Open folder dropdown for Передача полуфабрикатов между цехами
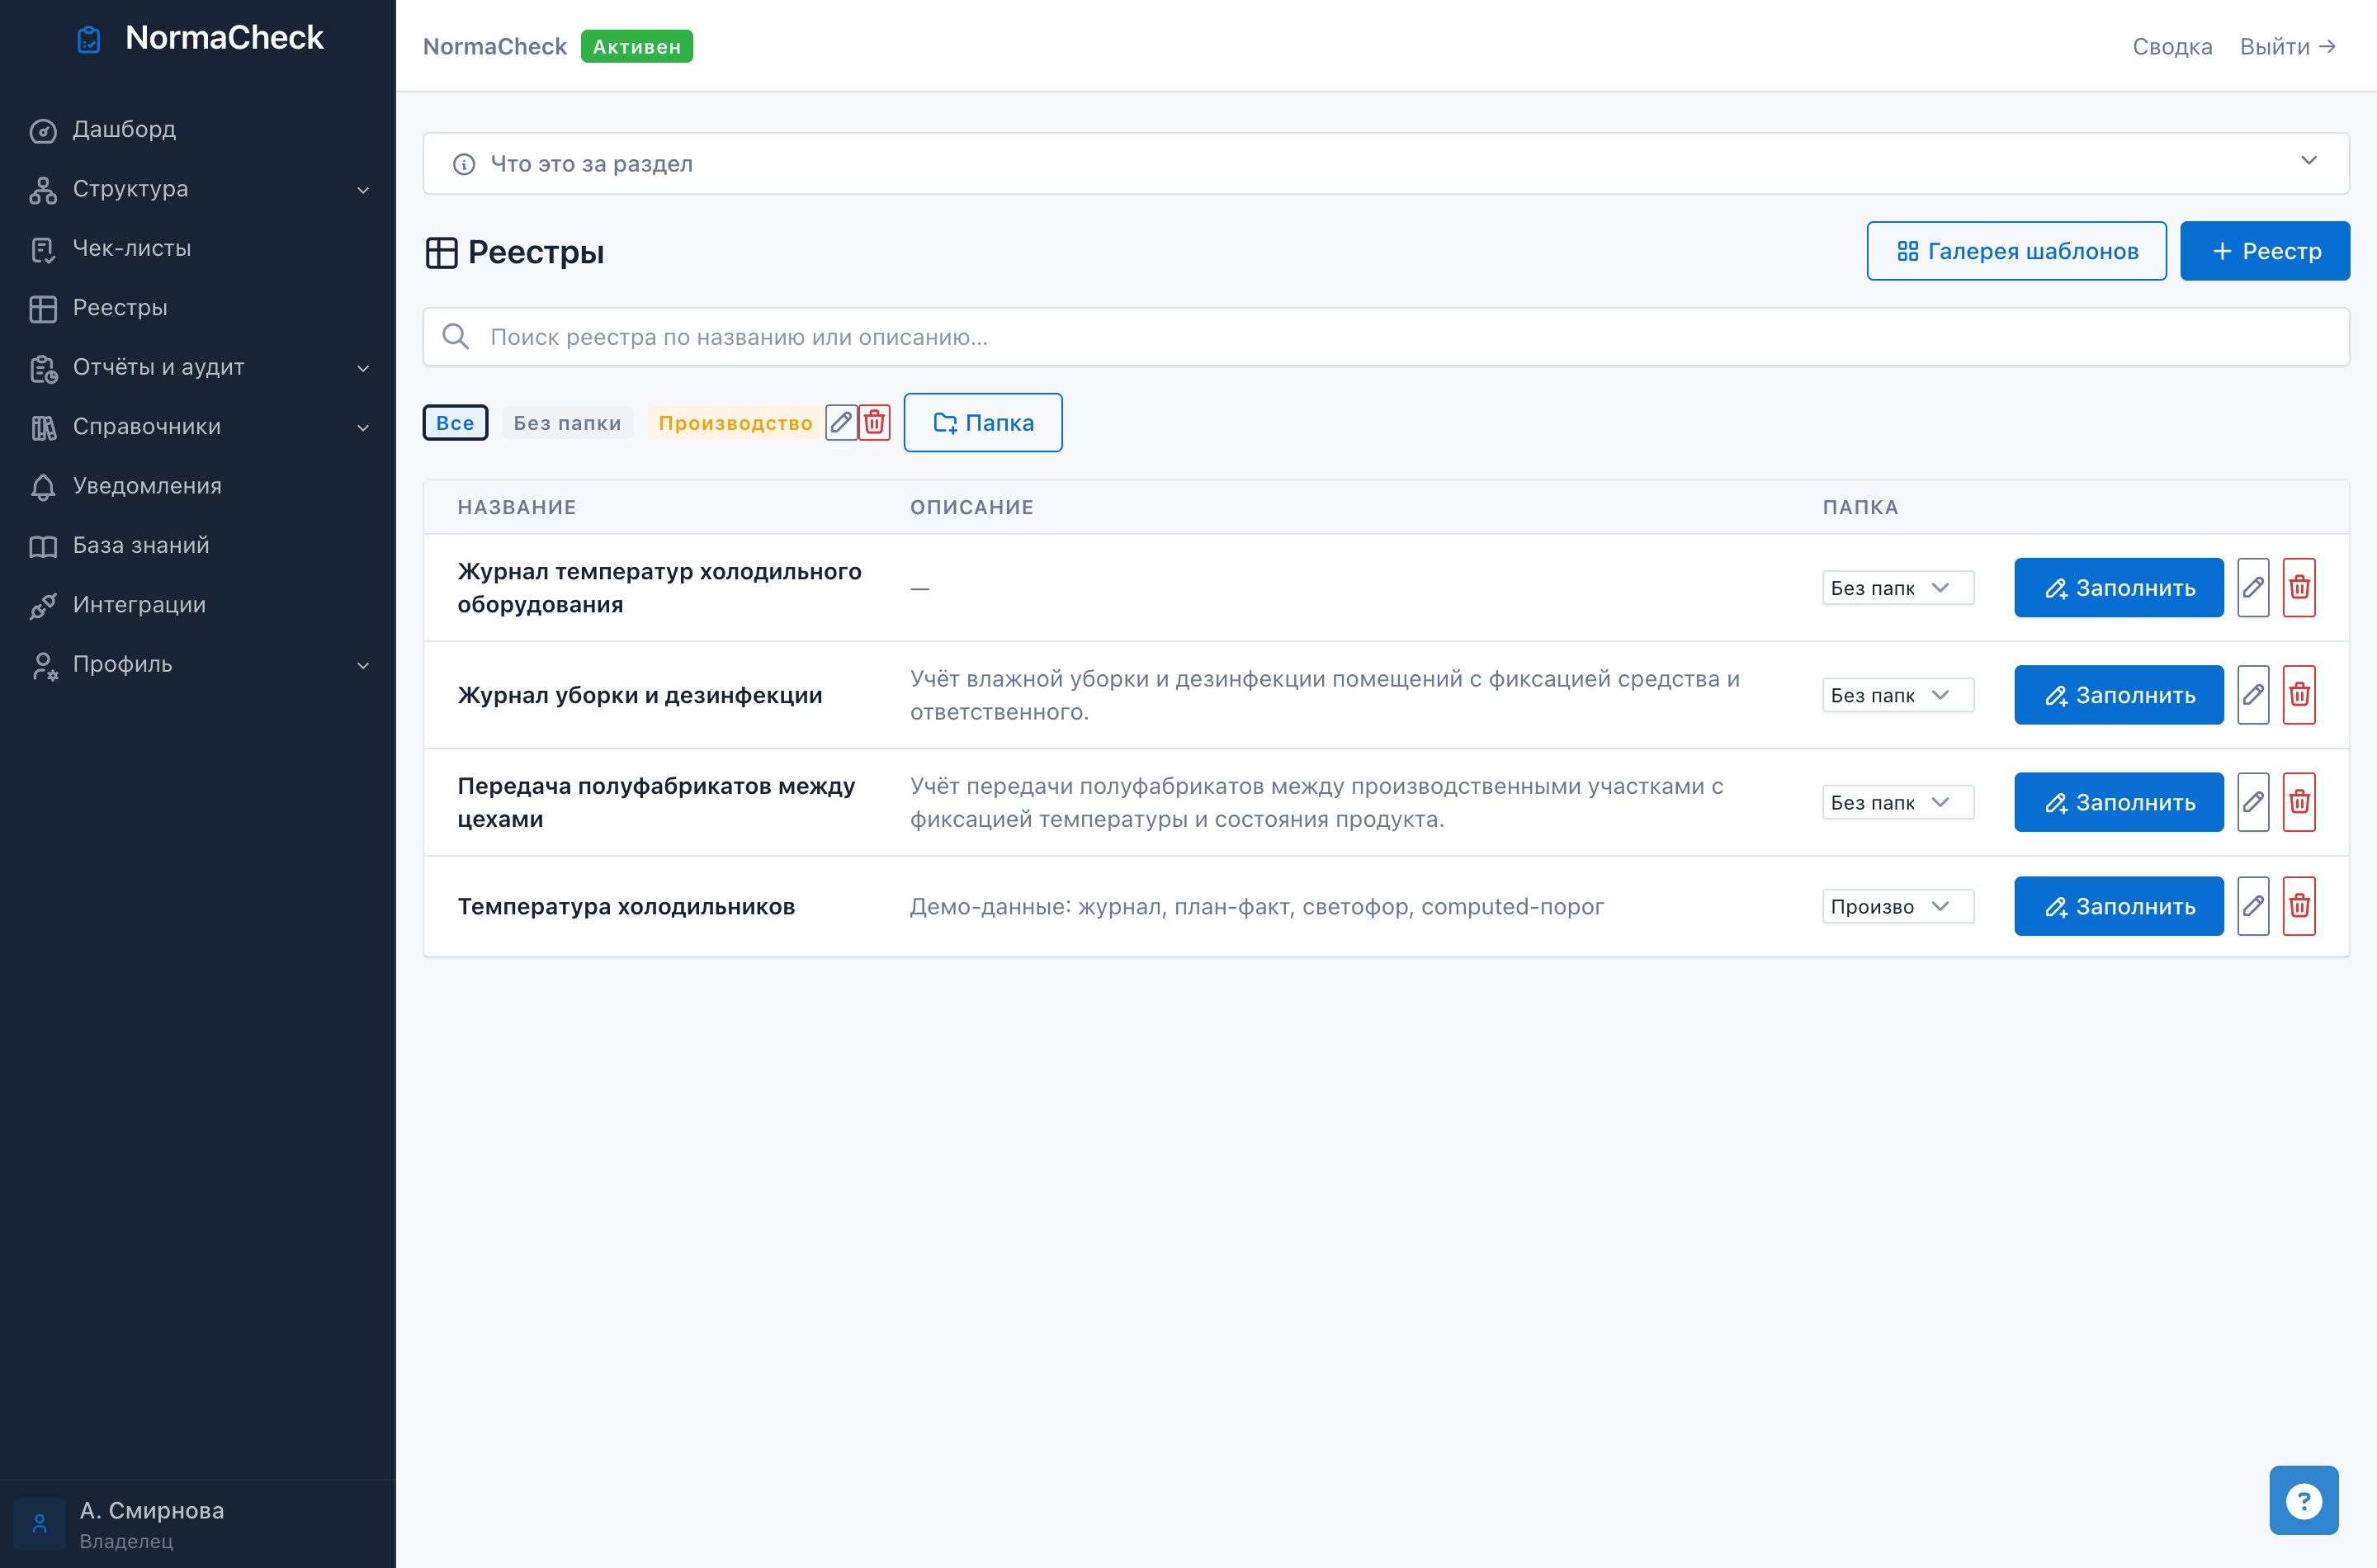The width and height of the screenshot is (2377, 1568). tap(1897, 802)
